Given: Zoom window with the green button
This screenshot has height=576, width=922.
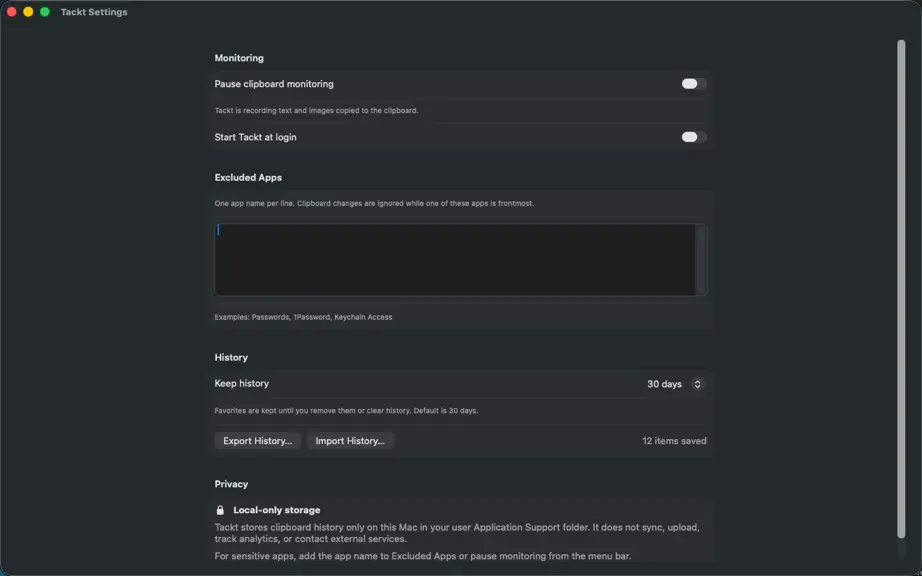Looking at the screenshot, I should tap(45, 12).
